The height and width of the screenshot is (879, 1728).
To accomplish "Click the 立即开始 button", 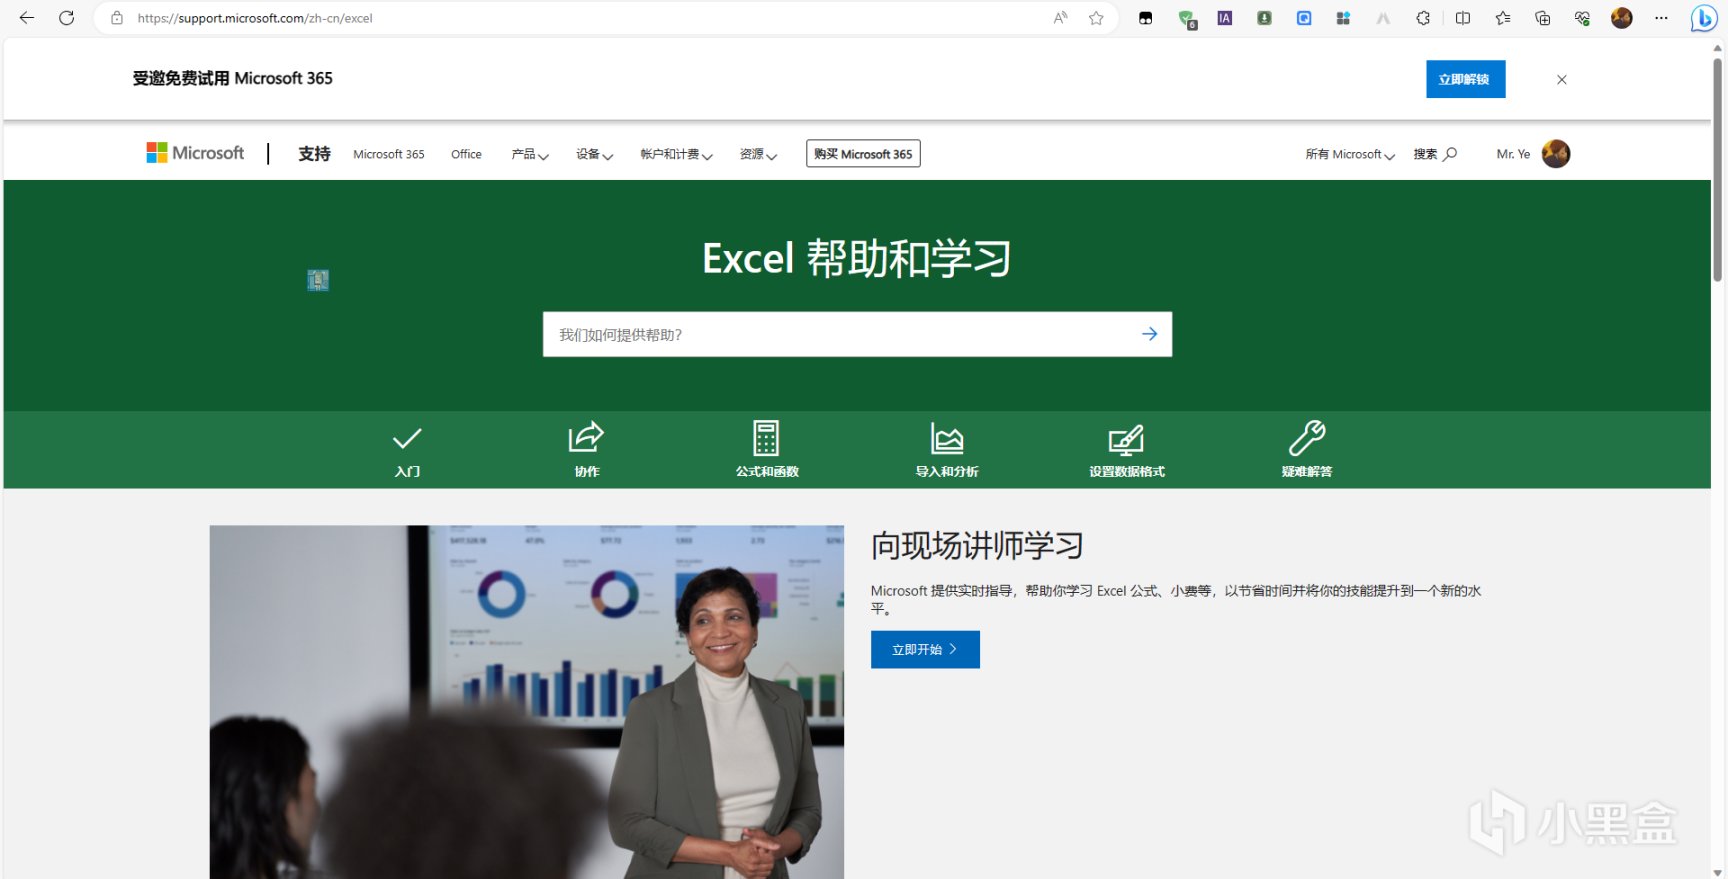I will pos(925,649).
